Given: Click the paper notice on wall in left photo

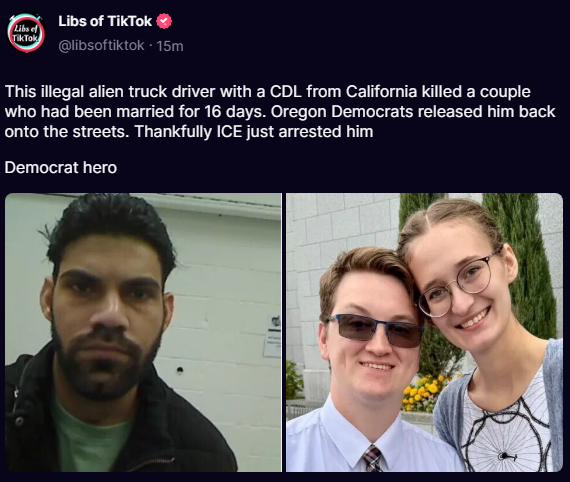Looking at the screenshot, I should 273,336.
